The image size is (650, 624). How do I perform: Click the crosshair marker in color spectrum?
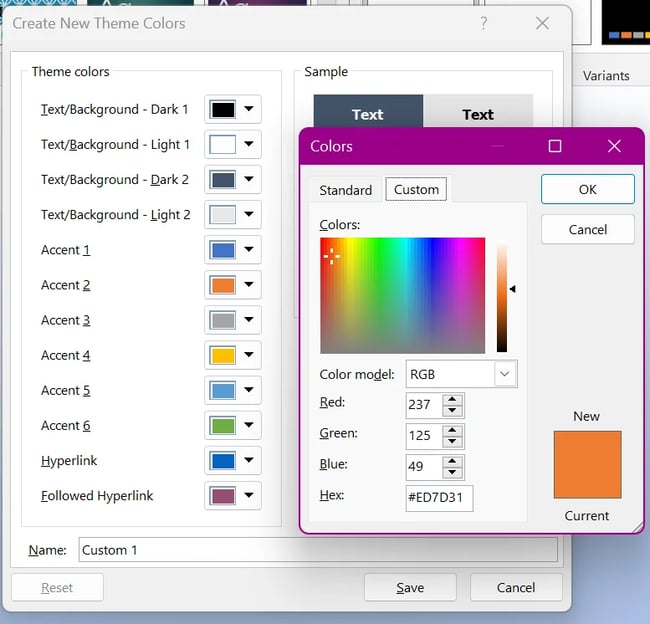click(x=332, y=256)
